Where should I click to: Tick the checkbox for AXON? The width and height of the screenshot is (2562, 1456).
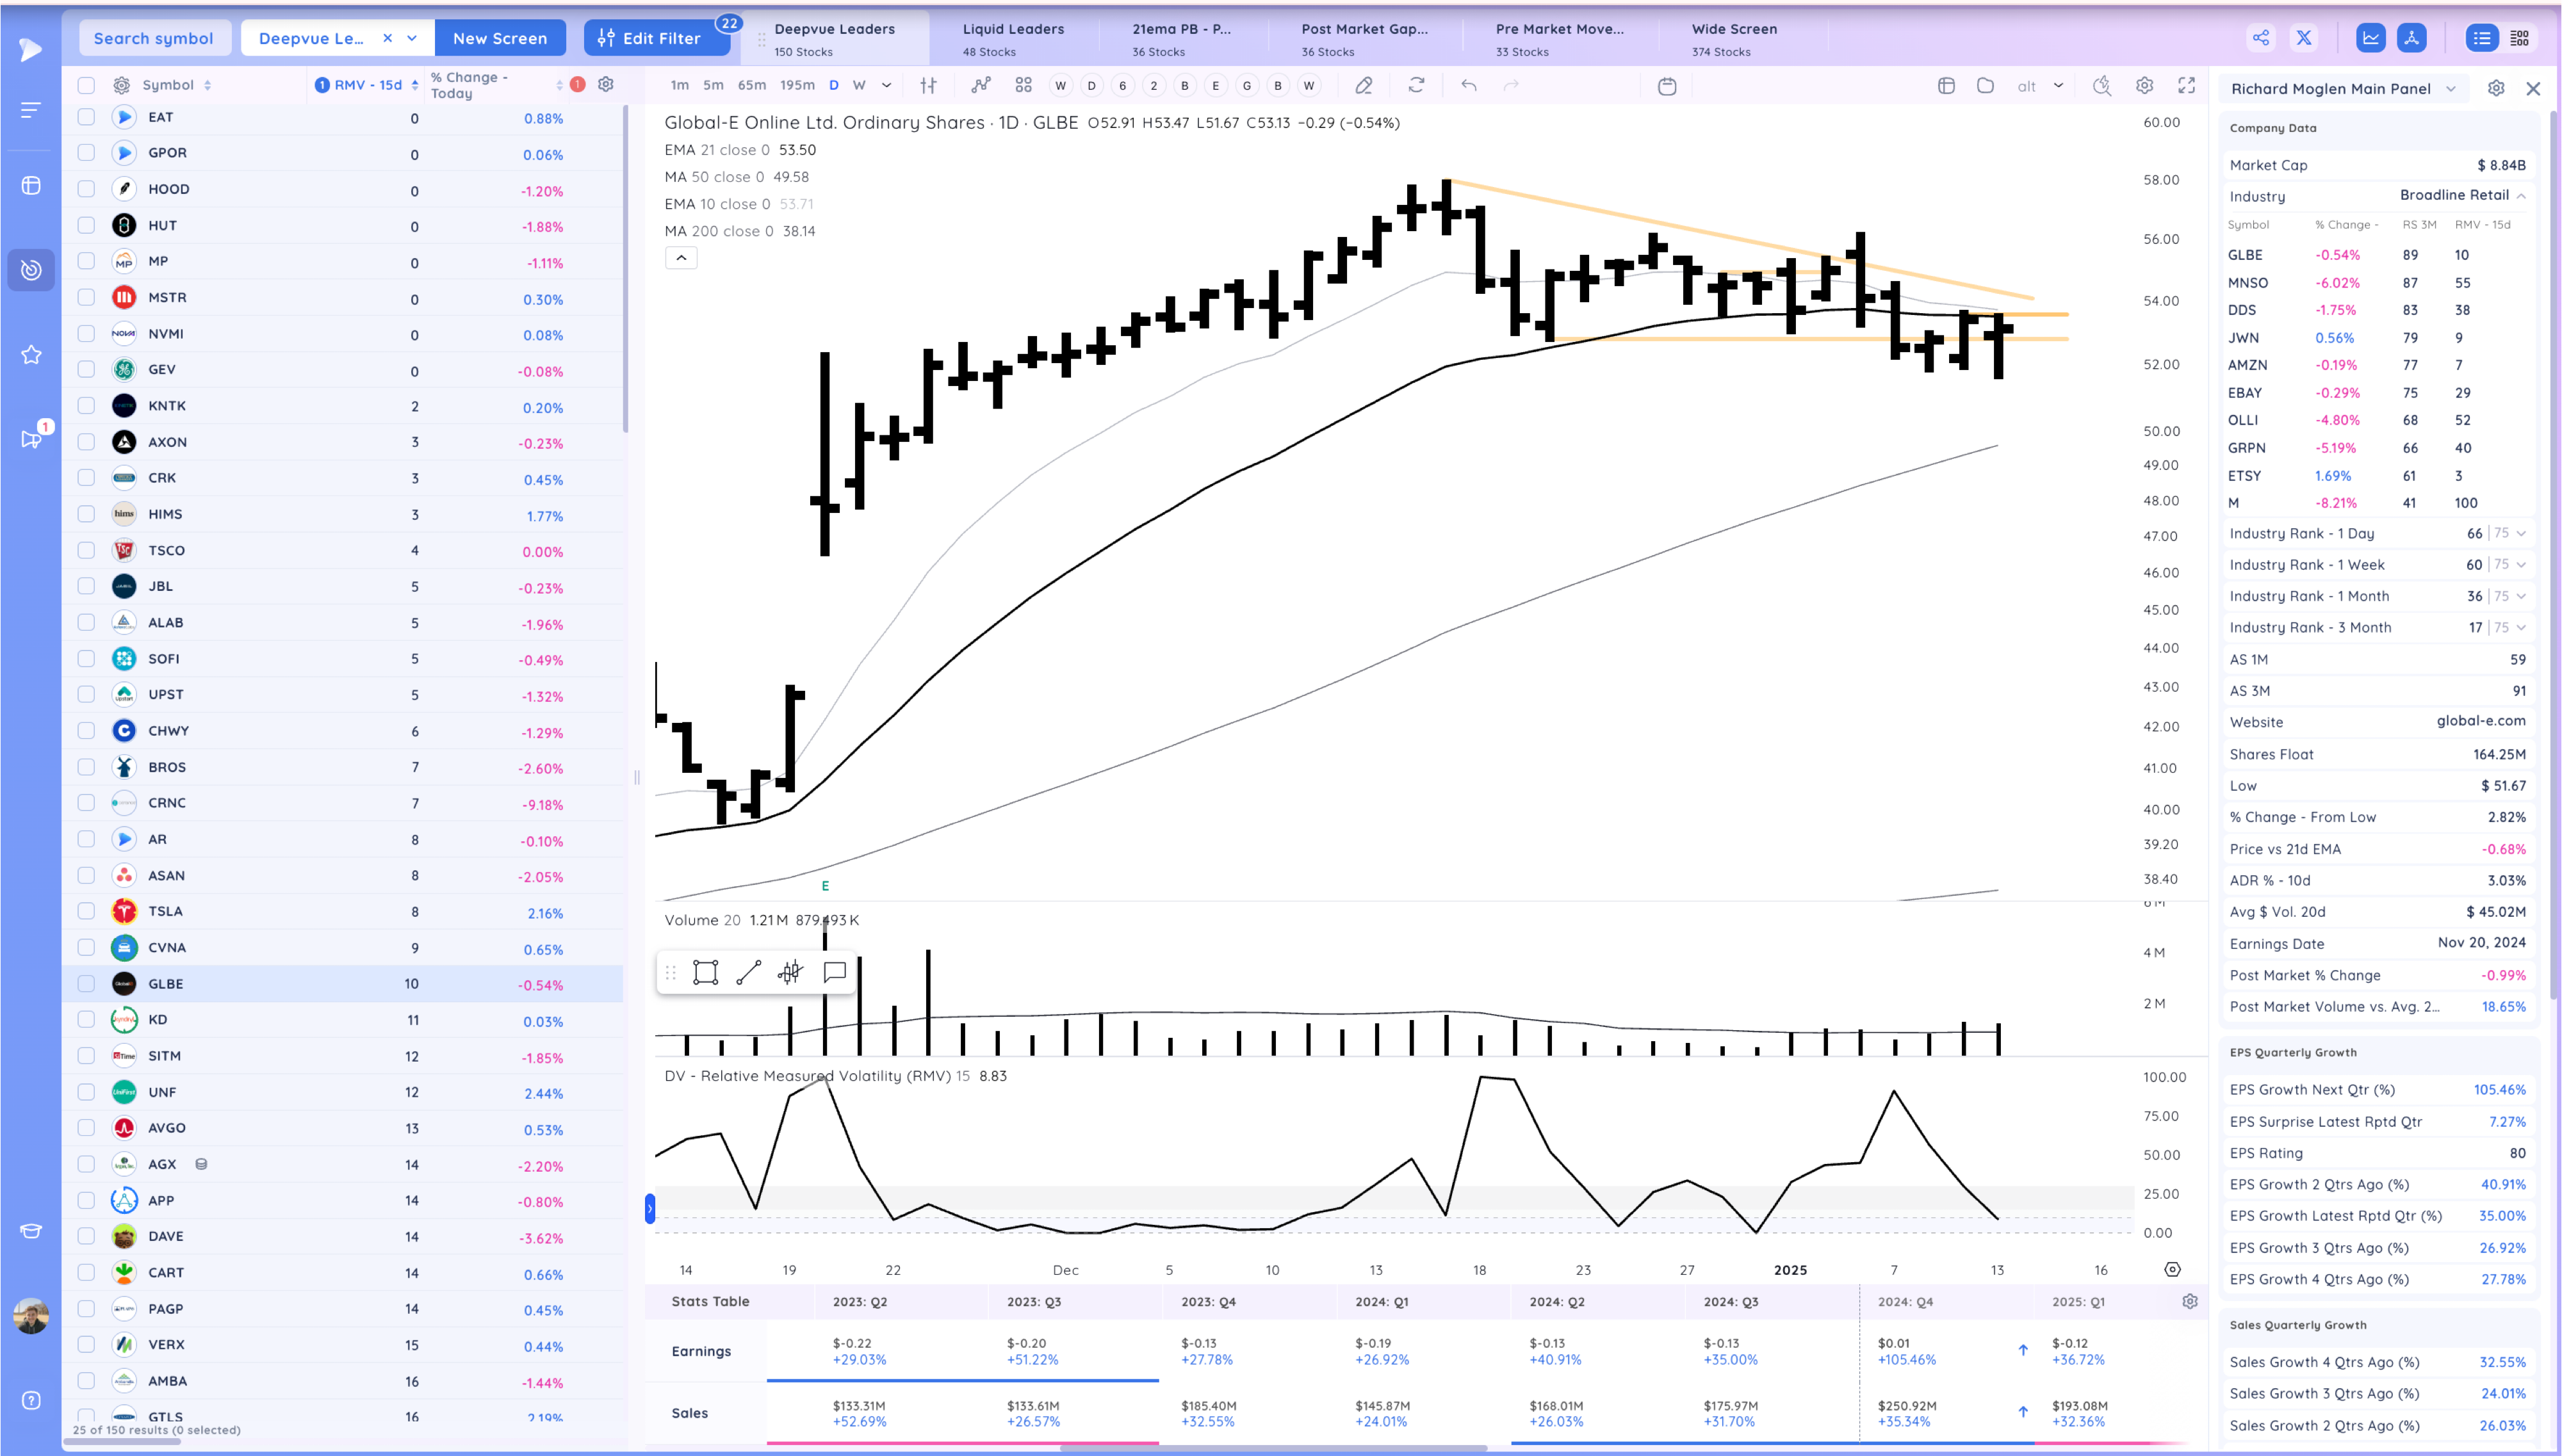[86, 442]
